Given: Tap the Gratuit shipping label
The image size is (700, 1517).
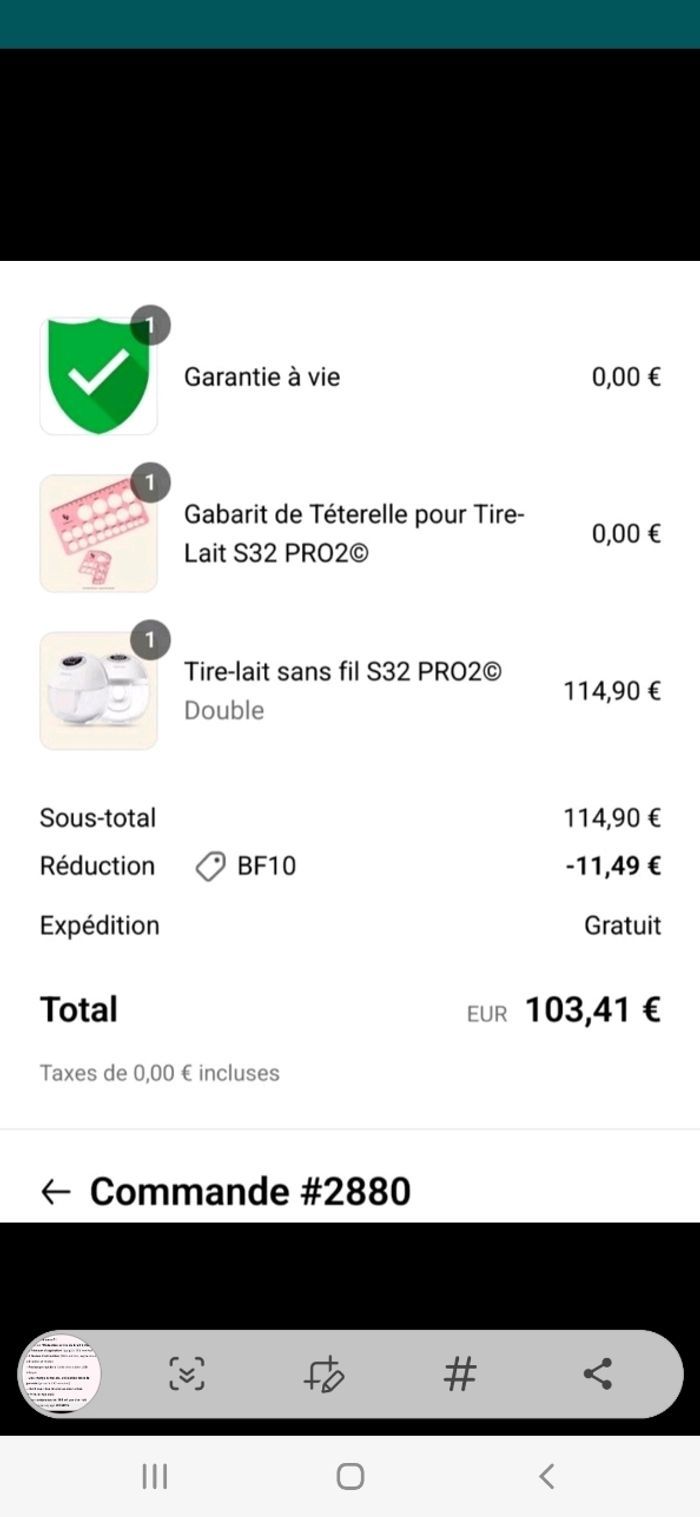Looking at the screenshot, I should coord(622,925).
